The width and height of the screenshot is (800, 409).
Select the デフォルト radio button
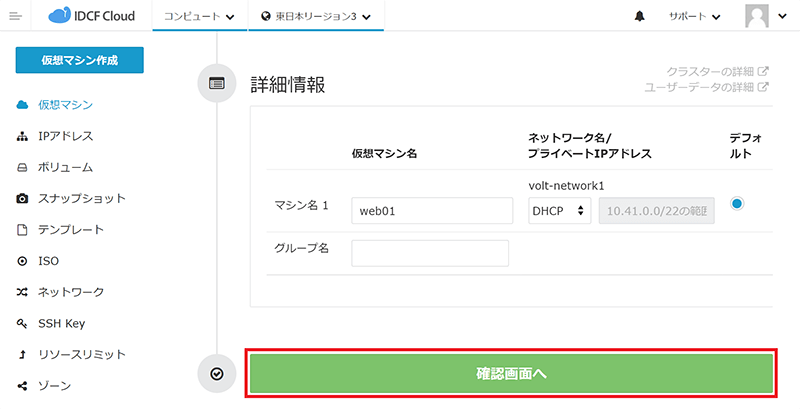pos(737,204)
